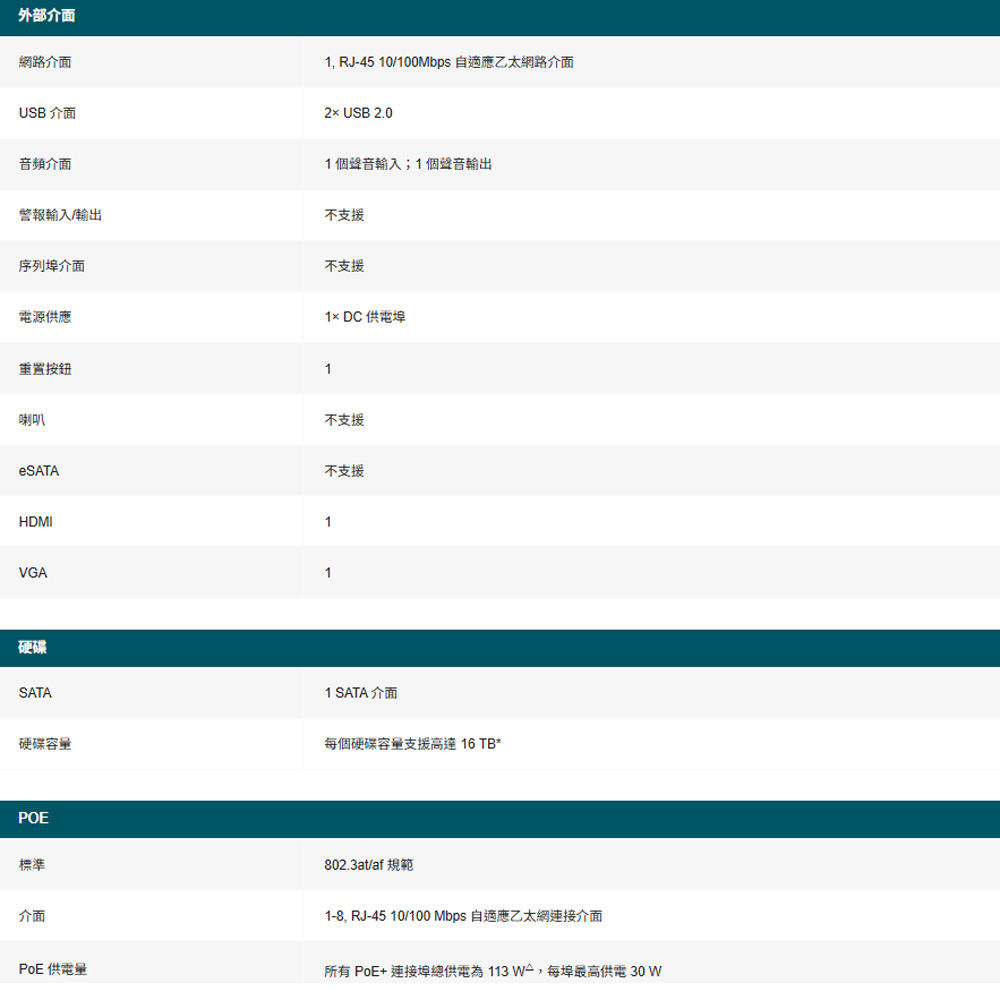Click the 每個硬碟容量支援高達 16 TB* text
Image resolution: width=1000 pixels, height=1000 pixels.
click(x=412, y=744)
